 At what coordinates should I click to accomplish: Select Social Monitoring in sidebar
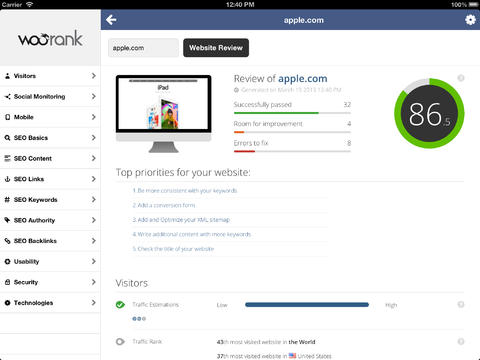point(50,97)
